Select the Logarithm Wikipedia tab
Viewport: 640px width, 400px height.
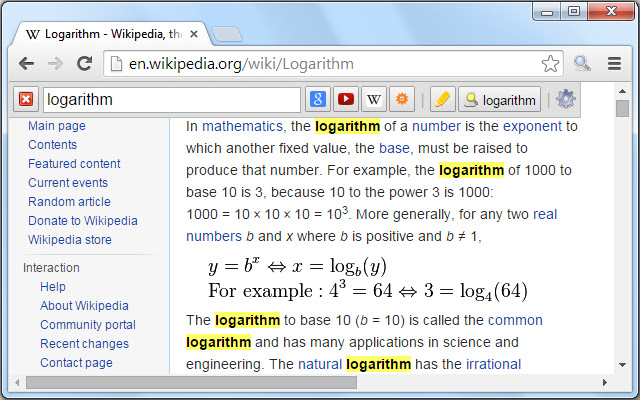(x=110, y=33)
